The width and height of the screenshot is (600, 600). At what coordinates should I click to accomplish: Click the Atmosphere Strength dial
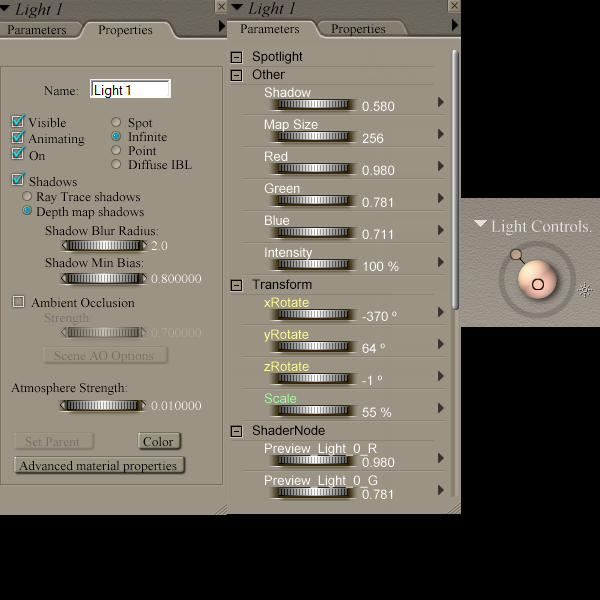pos(103,405)
